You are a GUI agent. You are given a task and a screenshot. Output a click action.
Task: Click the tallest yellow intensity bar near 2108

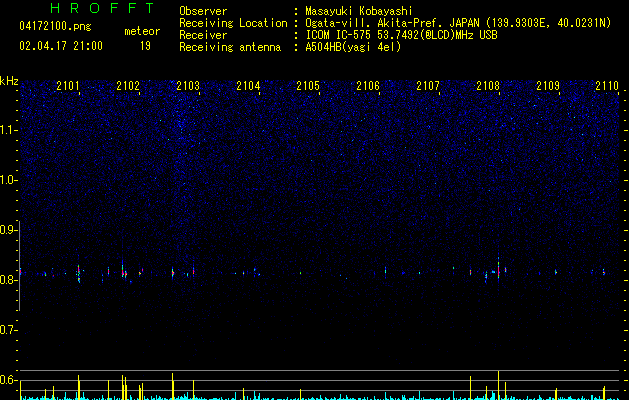coord(499,385)
